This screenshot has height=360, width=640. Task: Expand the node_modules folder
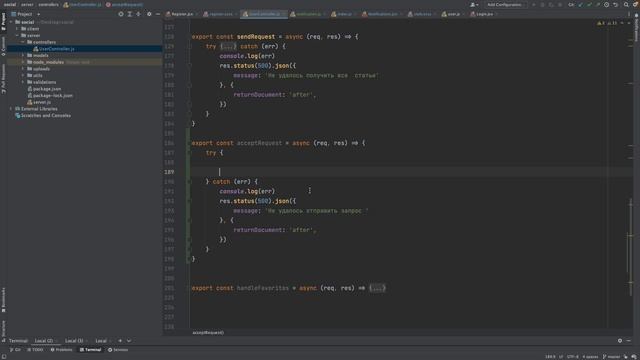click(23, 62)
